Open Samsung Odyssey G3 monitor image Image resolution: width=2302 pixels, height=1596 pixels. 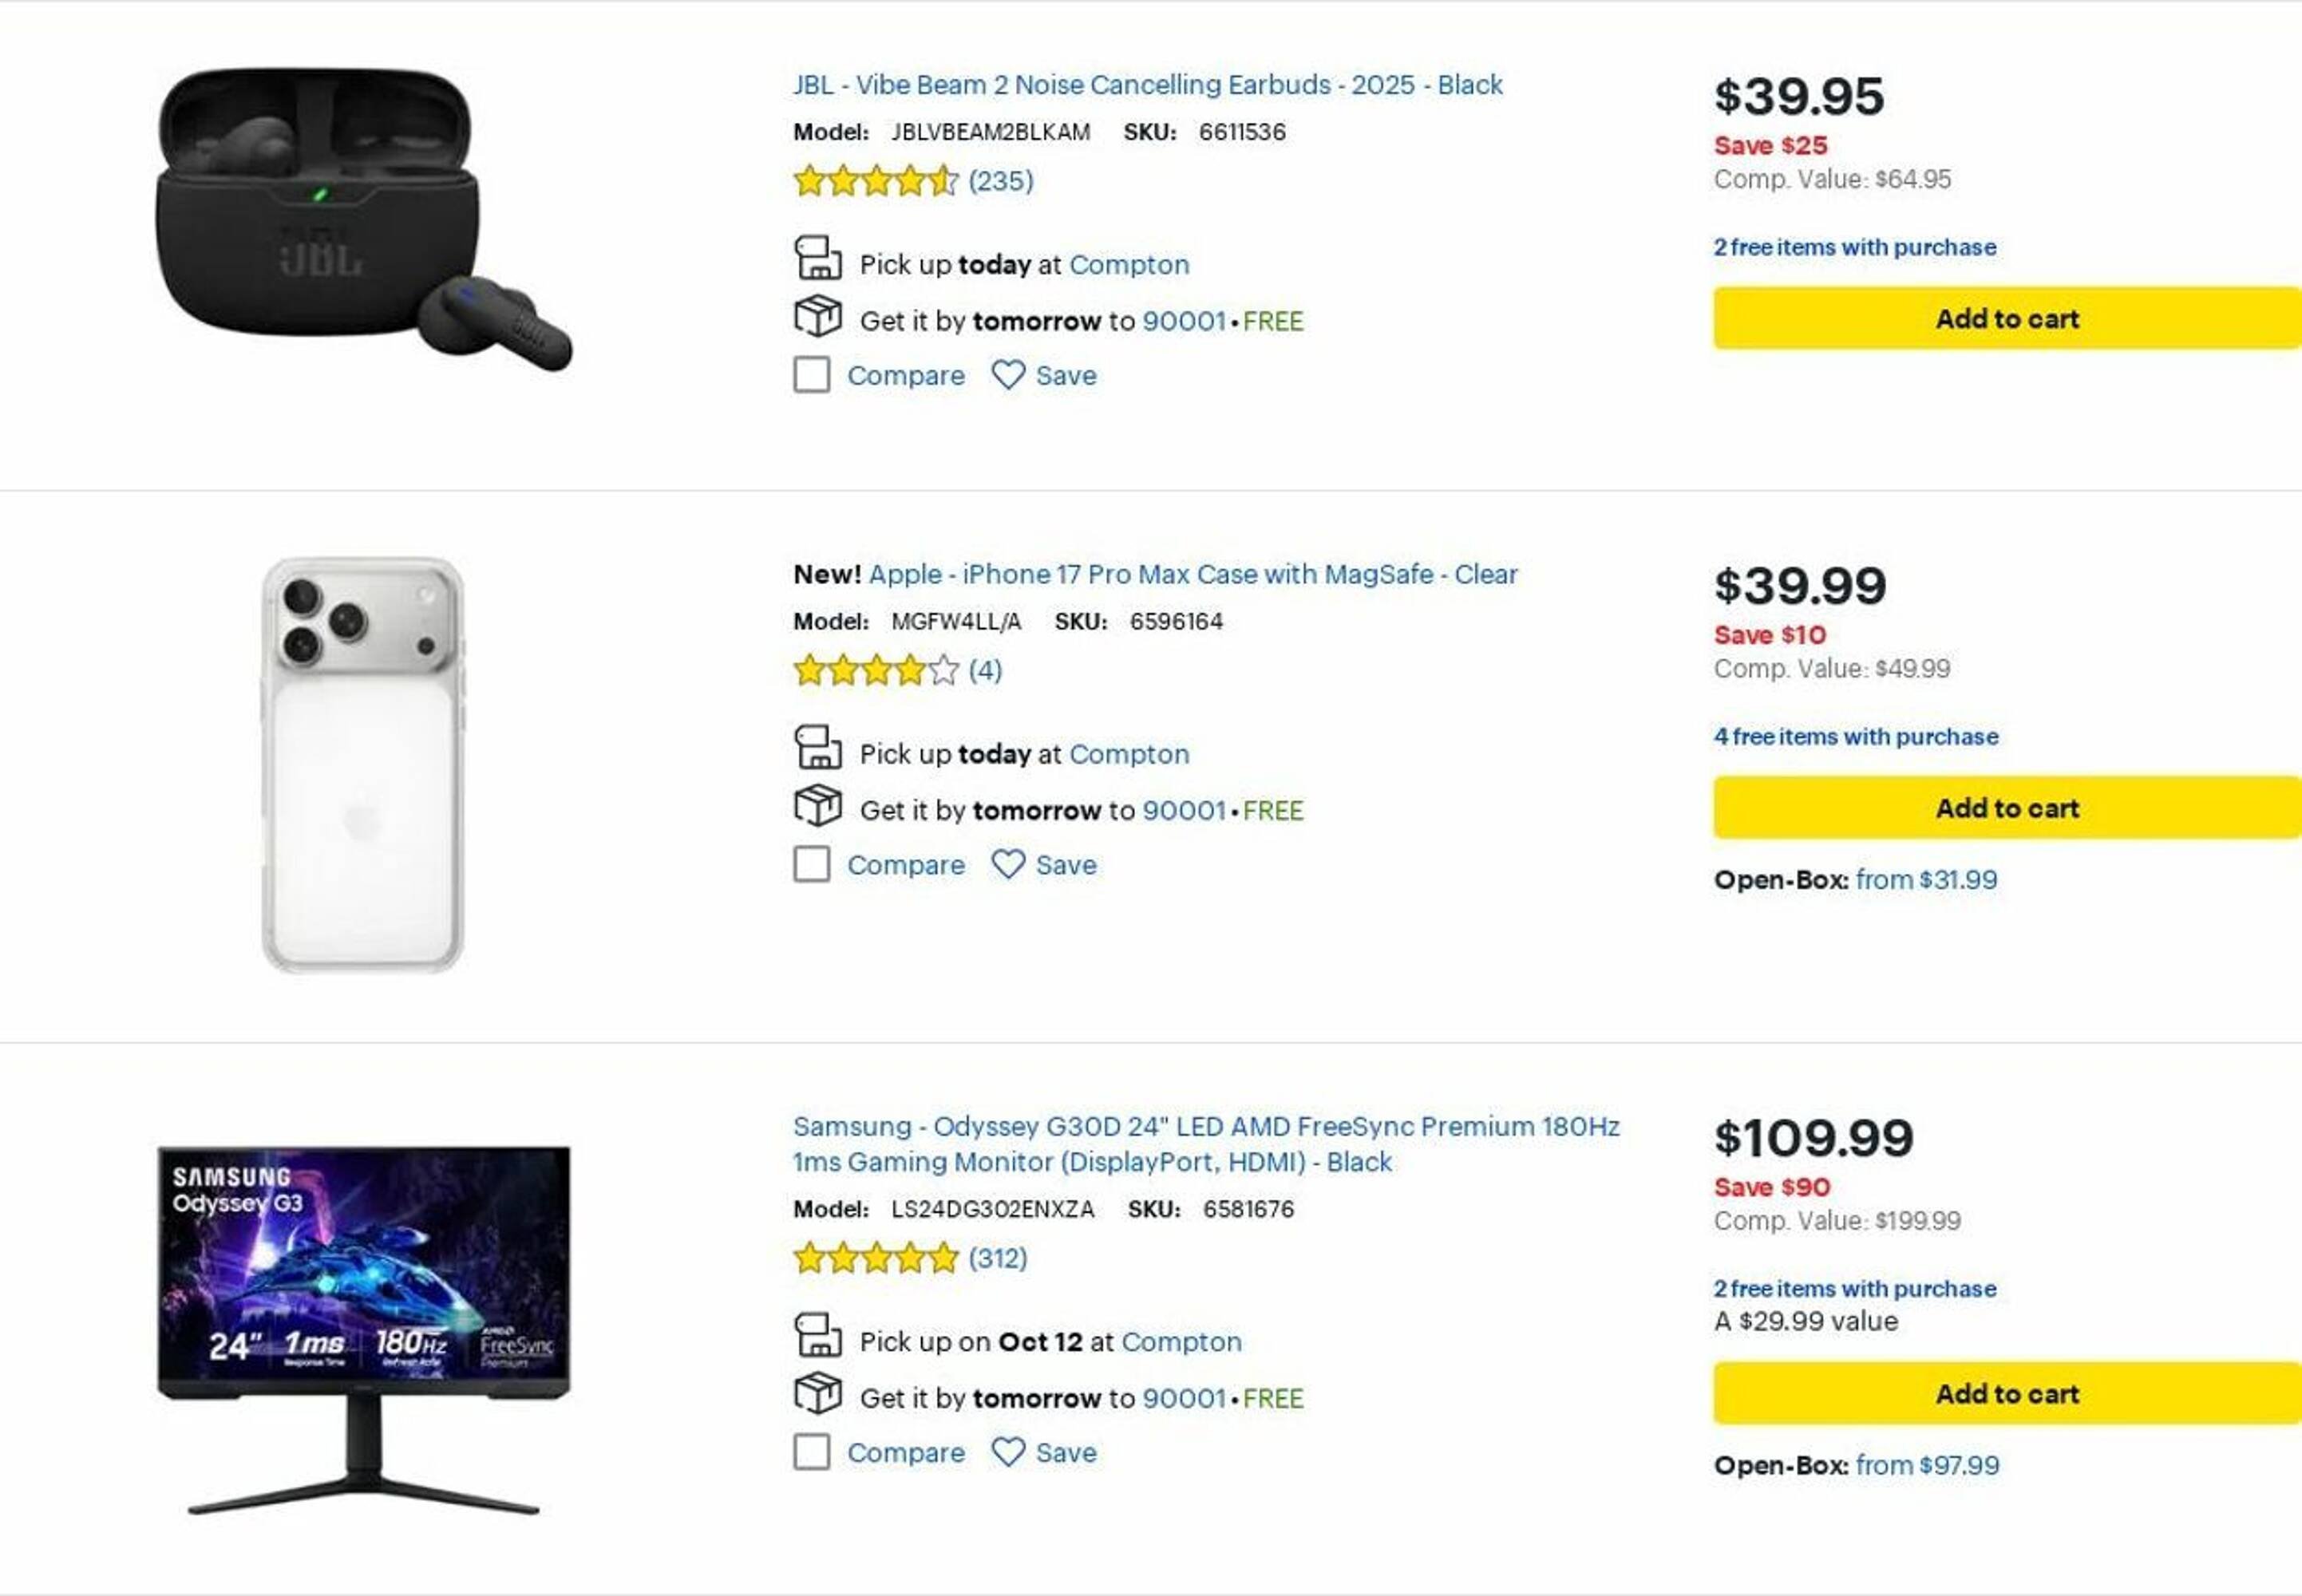click(363, 1328)
